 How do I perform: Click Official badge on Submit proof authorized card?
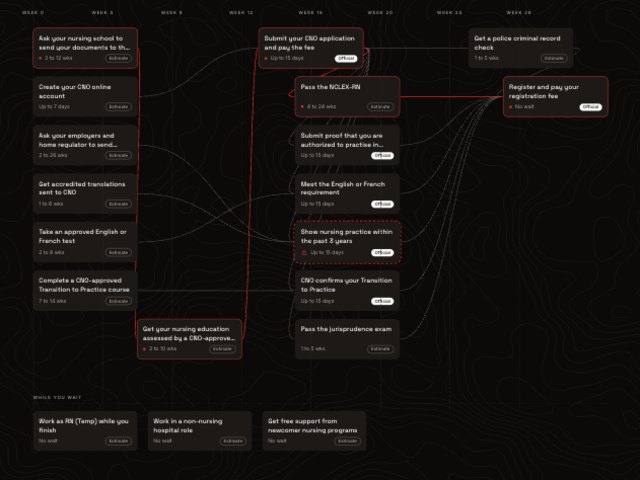(382, 156)
